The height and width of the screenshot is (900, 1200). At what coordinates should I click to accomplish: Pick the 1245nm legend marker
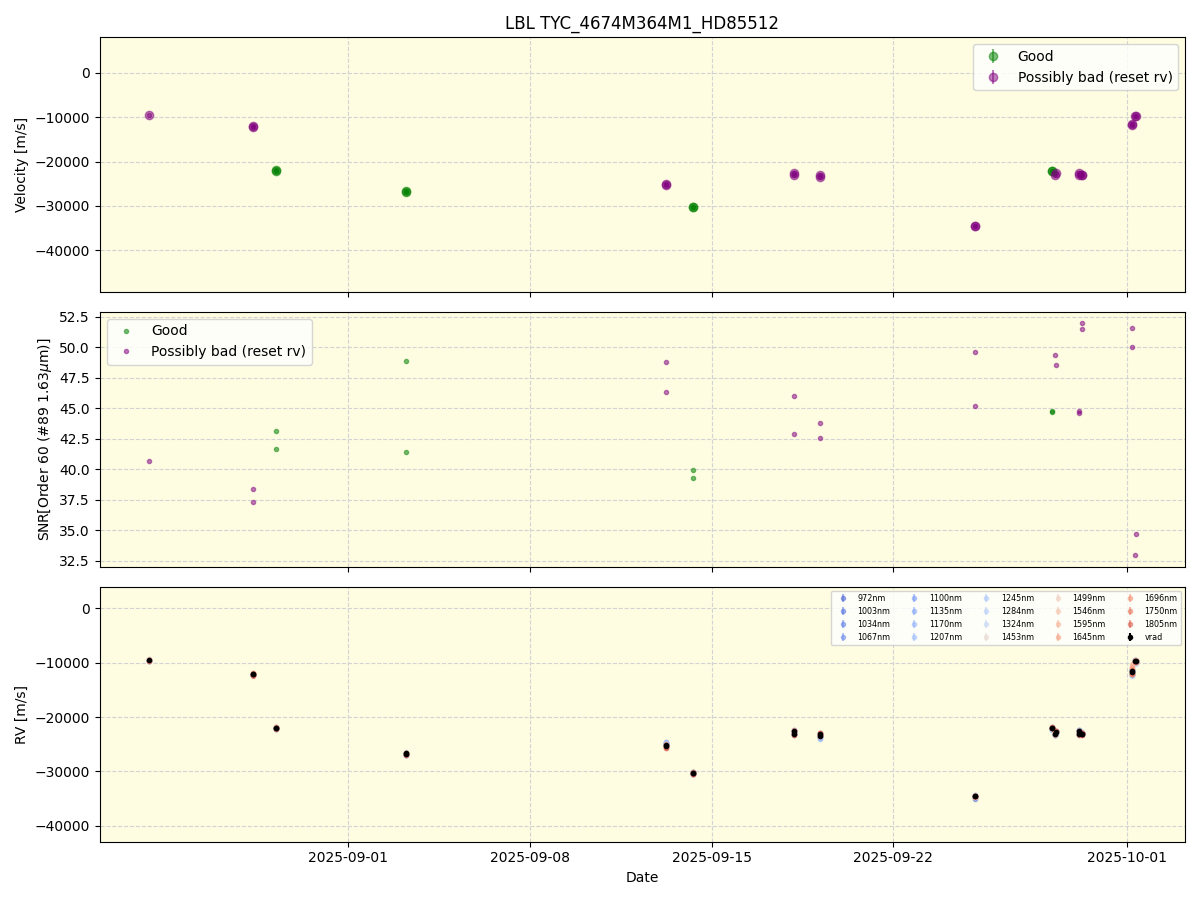pyautogui.click(x=986, y=598)
